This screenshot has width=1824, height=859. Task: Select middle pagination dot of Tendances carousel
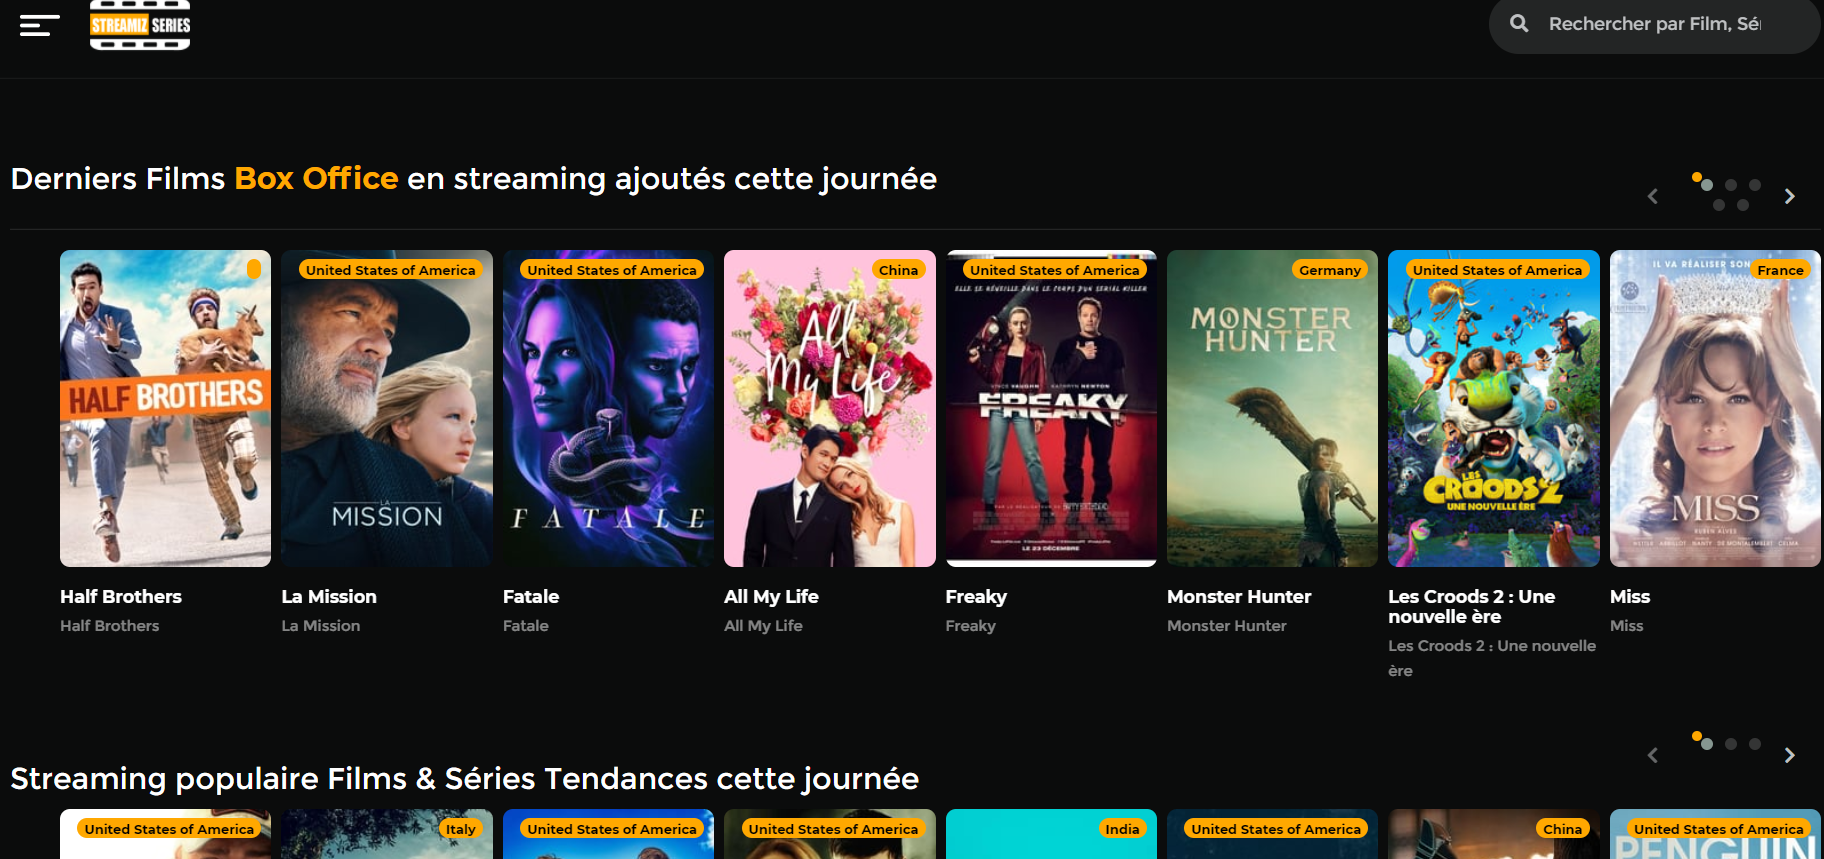[1731, 744]
